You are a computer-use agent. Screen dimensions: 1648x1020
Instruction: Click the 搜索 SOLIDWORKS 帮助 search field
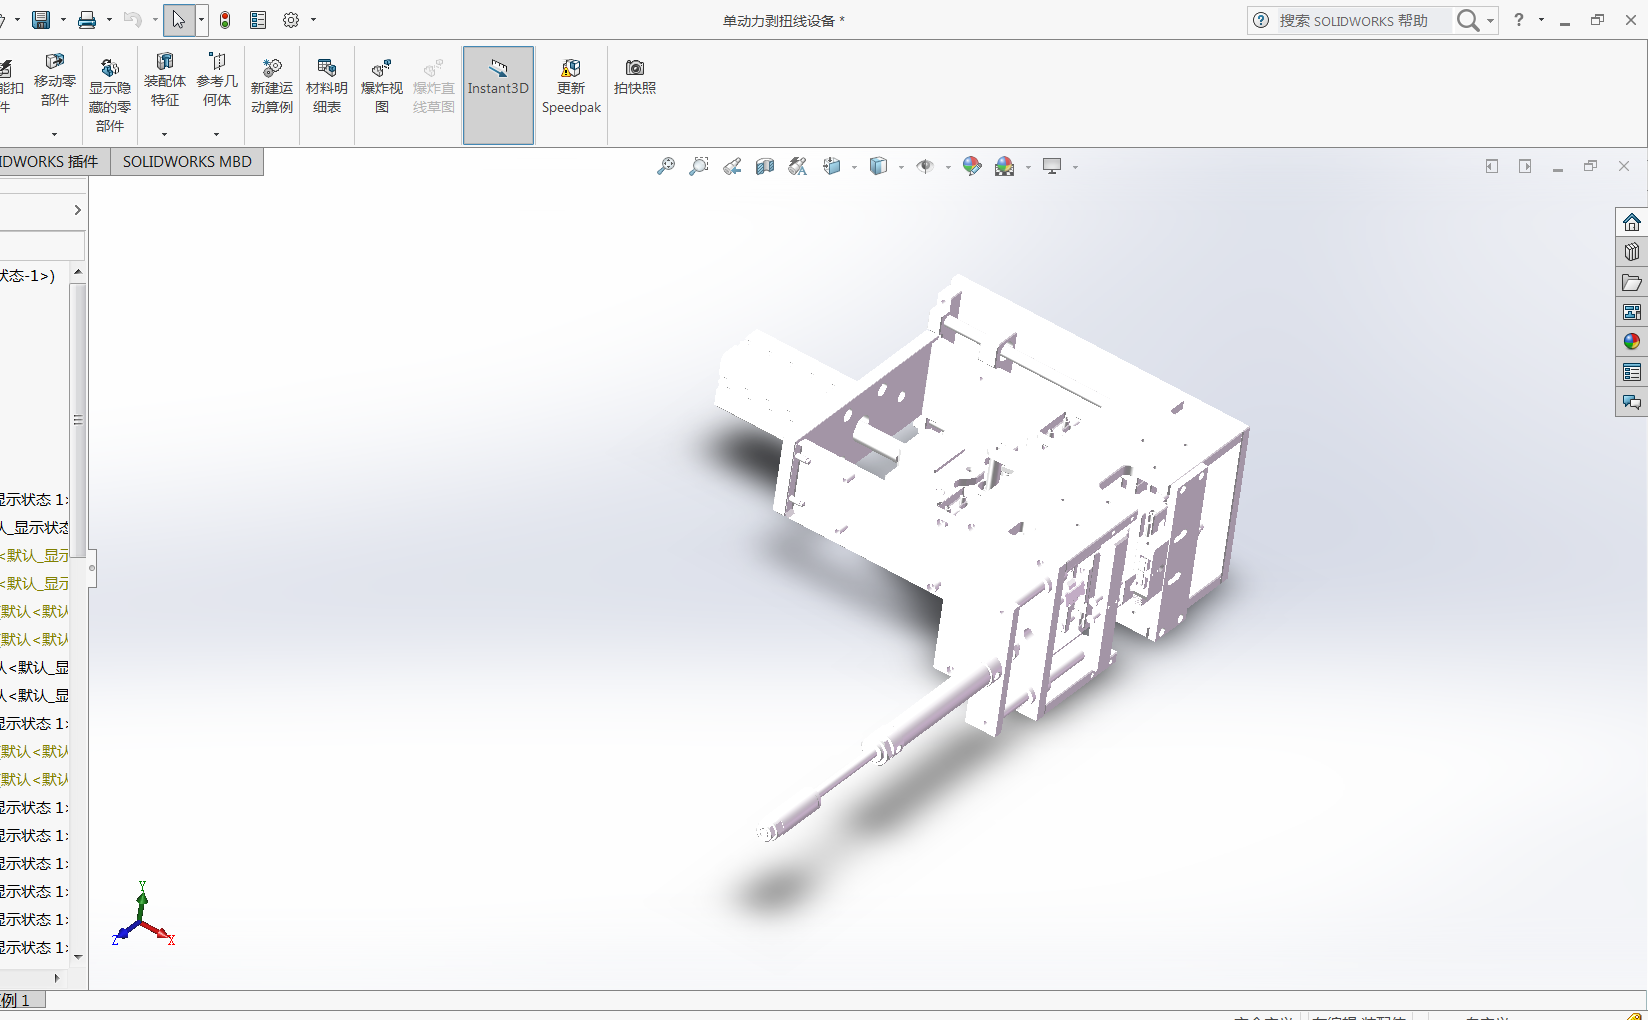1360,21
